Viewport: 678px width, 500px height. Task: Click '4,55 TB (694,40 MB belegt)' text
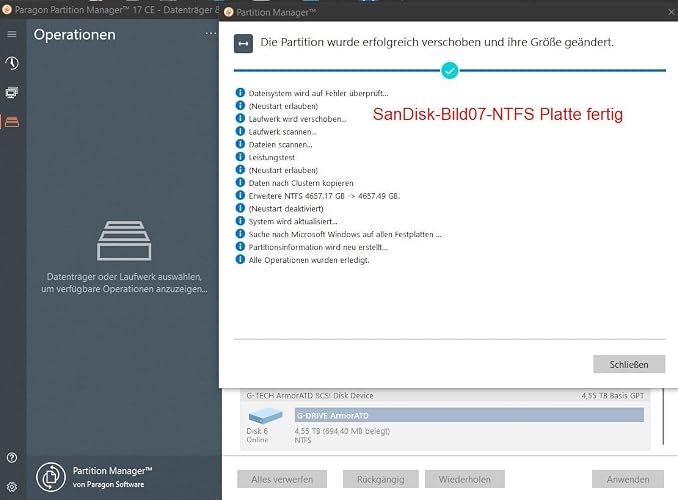tap(342, 431)
